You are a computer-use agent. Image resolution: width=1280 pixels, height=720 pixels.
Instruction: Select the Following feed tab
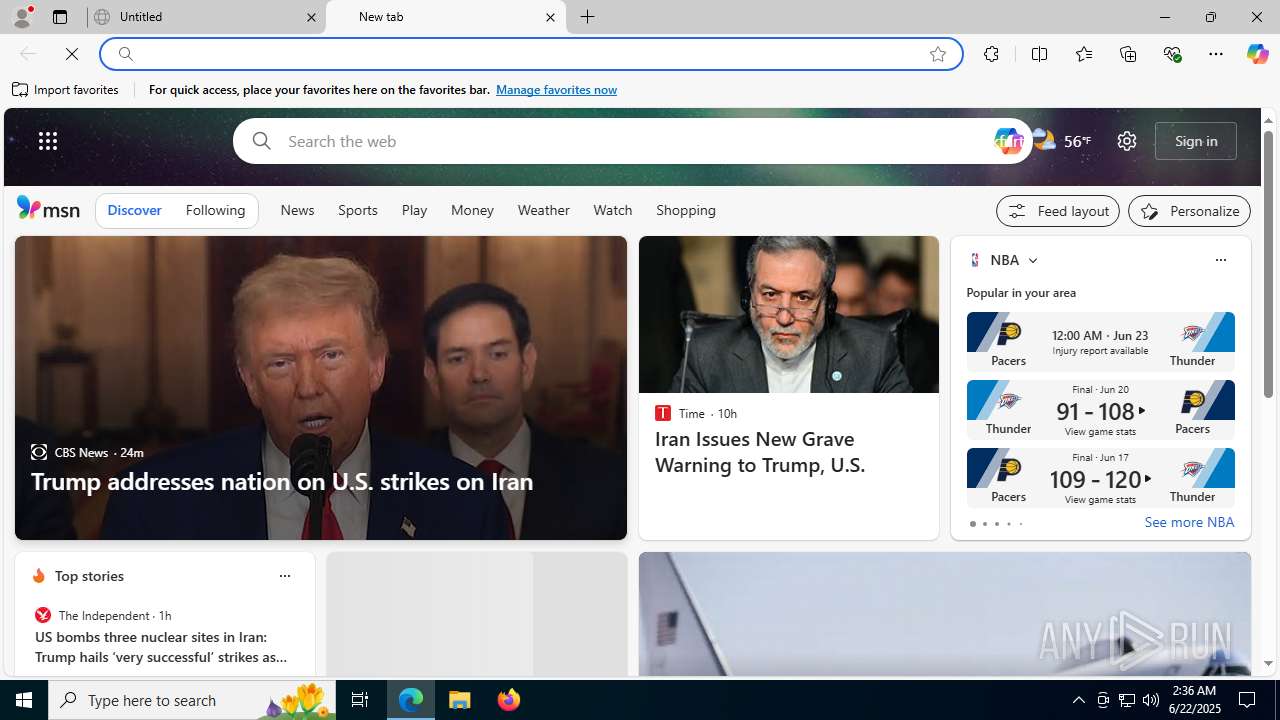click(x=215, y=210)
